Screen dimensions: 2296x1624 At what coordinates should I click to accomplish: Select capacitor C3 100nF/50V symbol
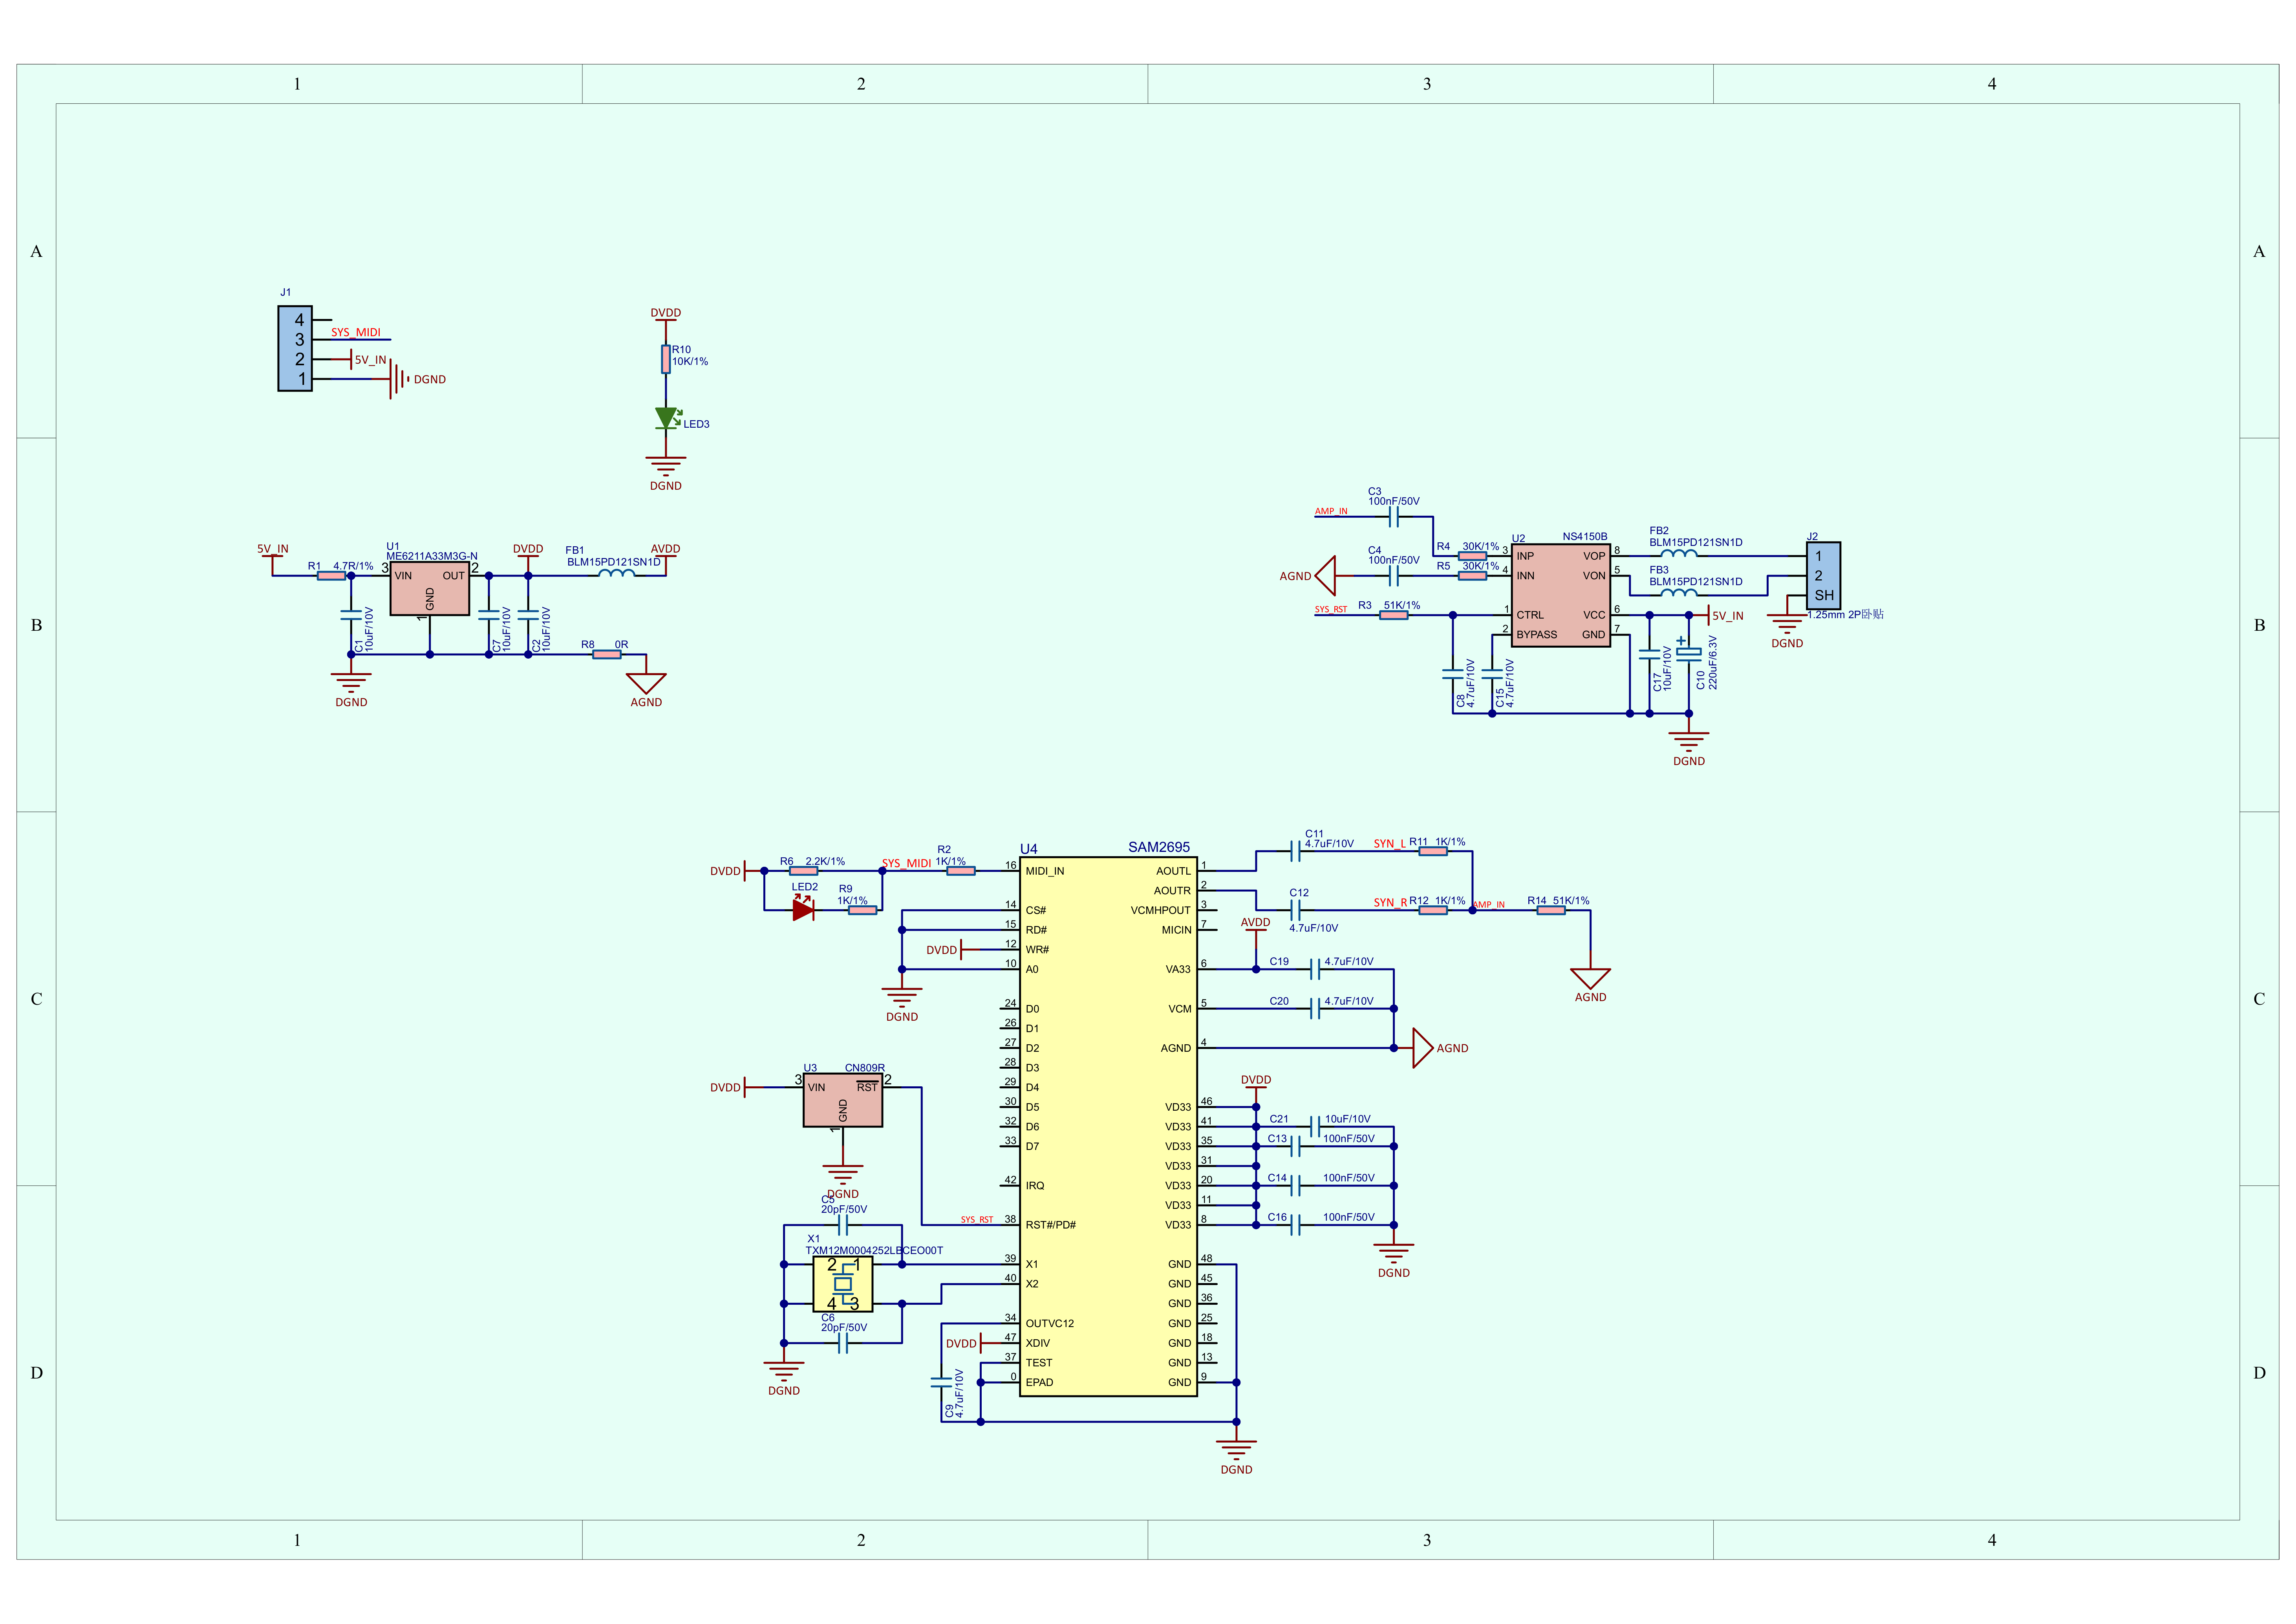pyautogui.click(x=1394, y=517)
